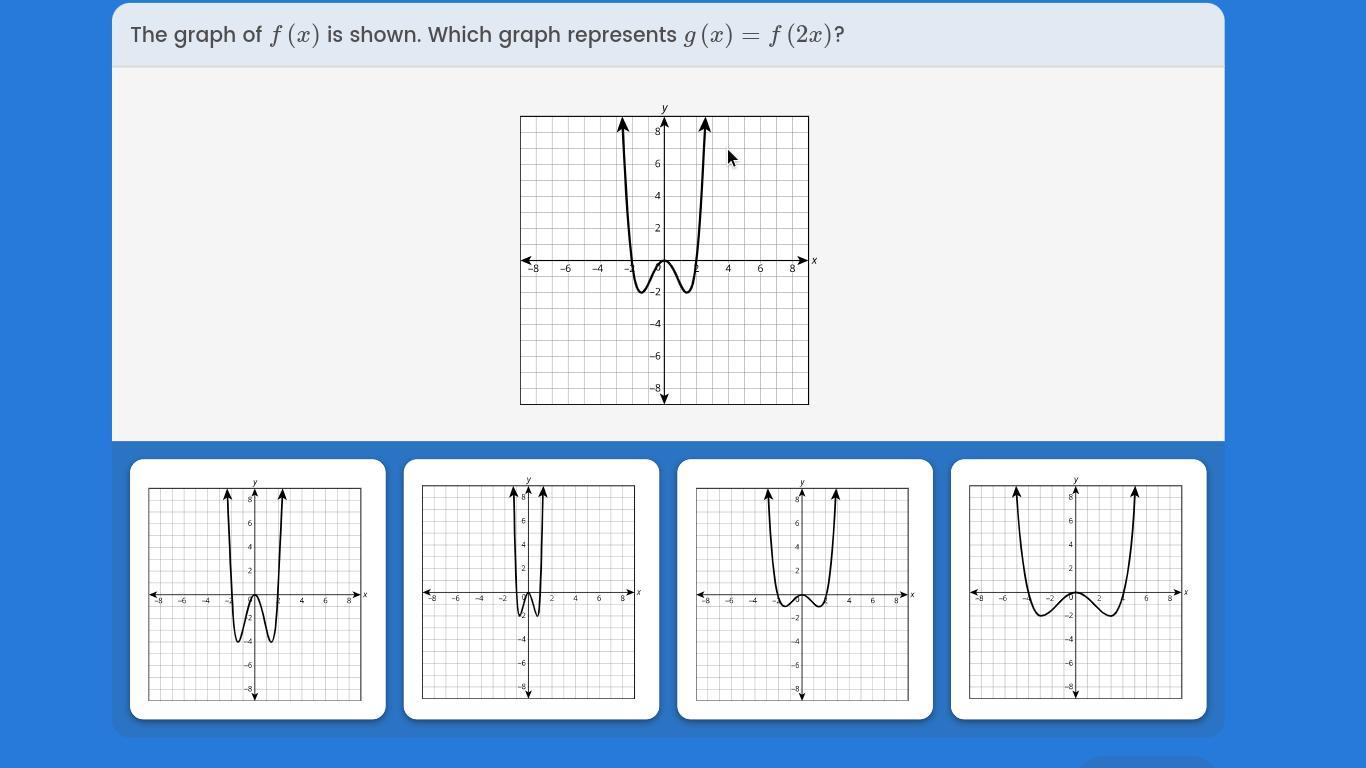Click the right arrowhead on the main graph's x-axis

click(802, 260)
